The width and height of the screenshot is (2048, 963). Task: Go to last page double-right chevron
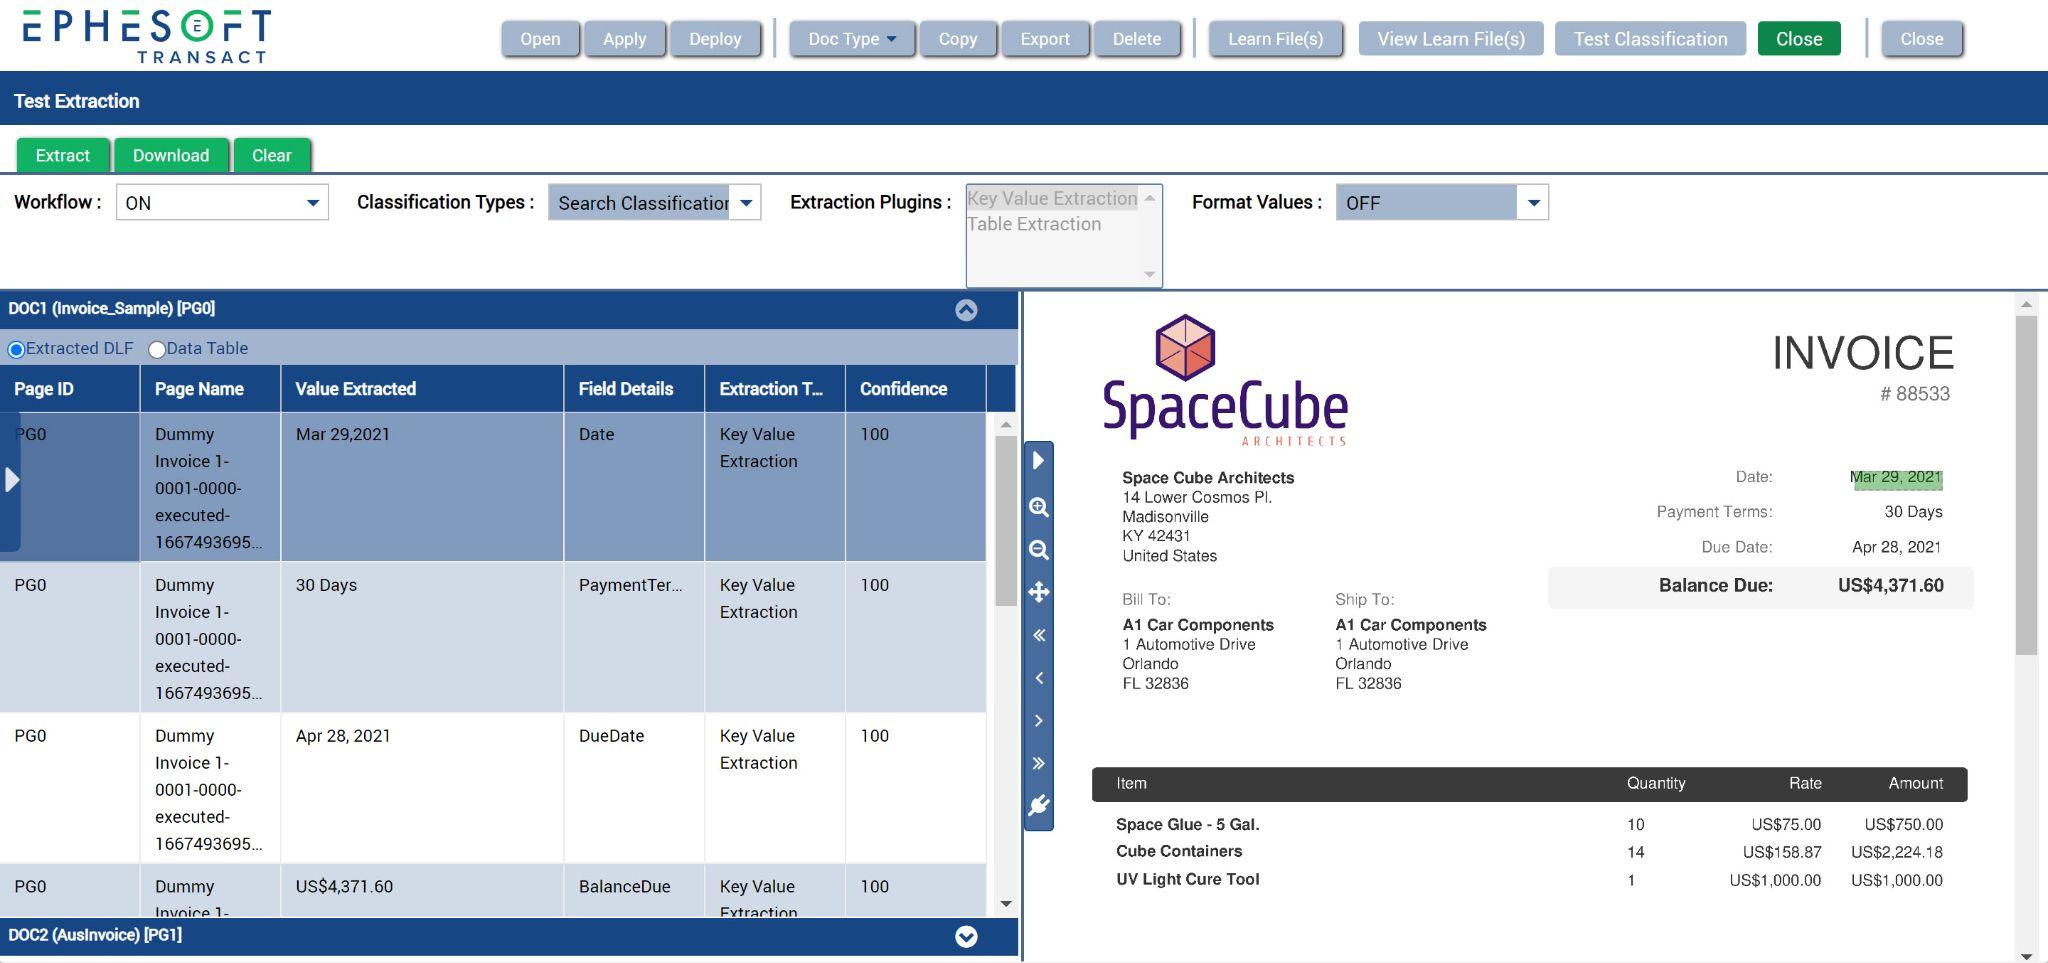click(x=1039, y=763)
